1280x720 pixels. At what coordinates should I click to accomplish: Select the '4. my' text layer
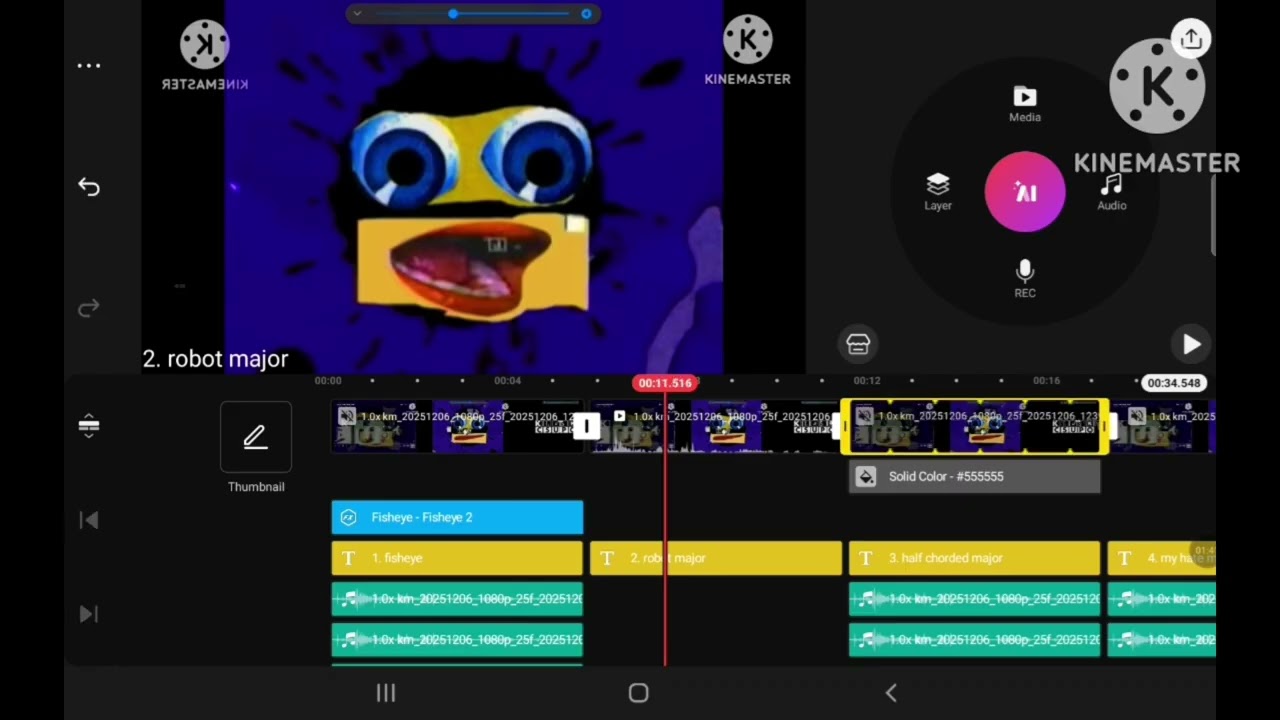pos(1162,558)
